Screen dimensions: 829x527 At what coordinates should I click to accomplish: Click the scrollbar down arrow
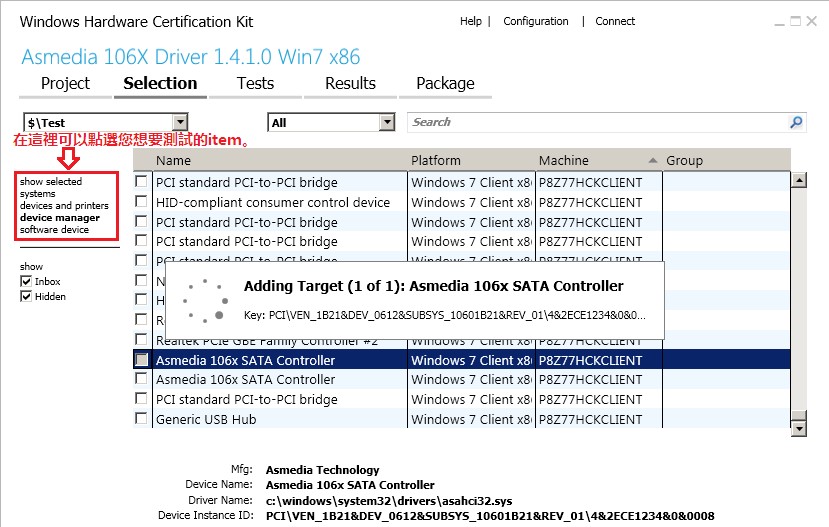coord(799,428)
